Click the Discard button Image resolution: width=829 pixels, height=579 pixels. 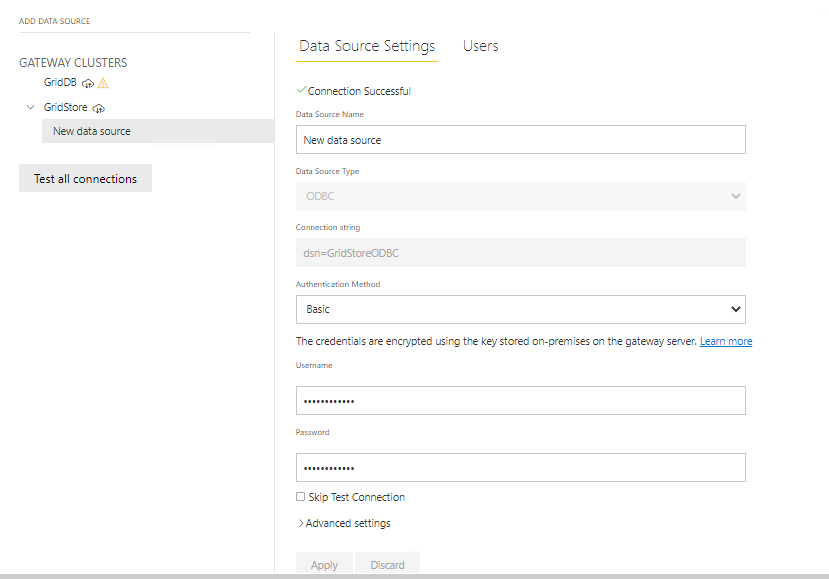387,565
